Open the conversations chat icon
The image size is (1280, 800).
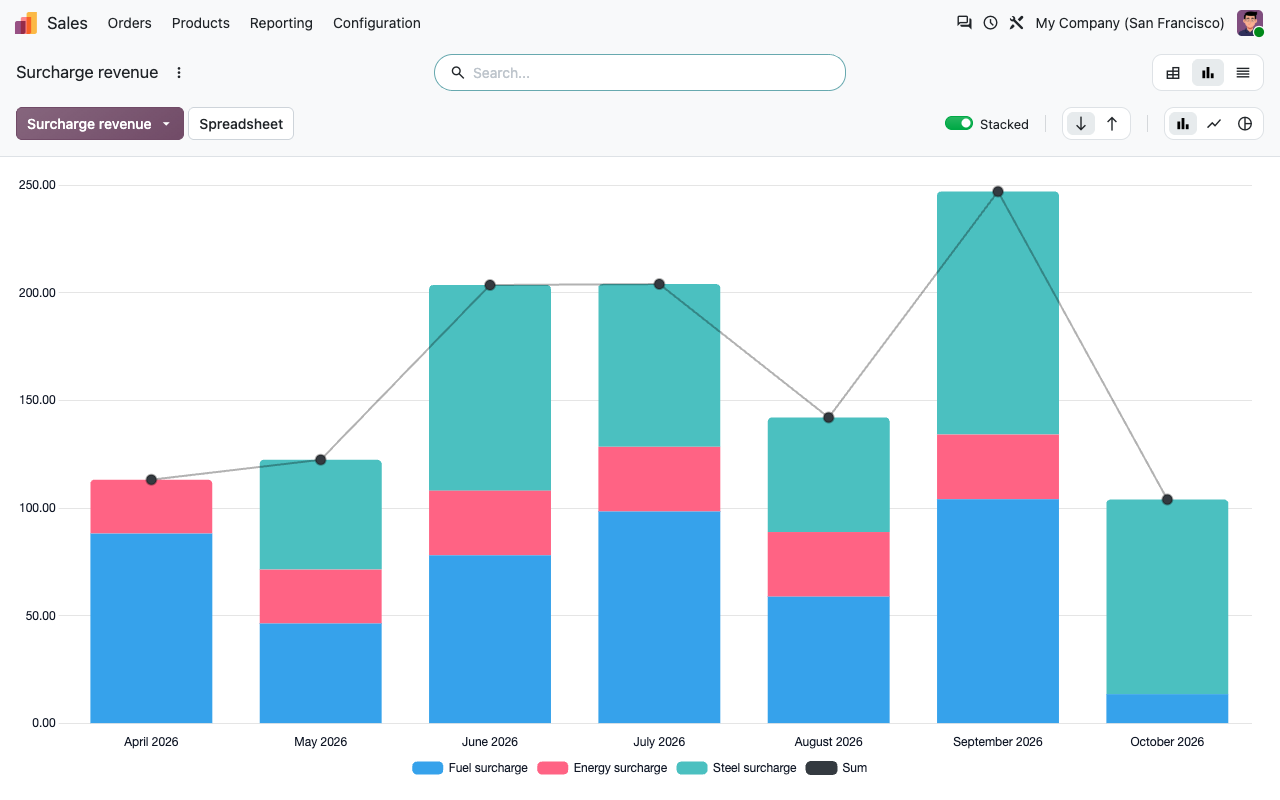pos(964,23)
